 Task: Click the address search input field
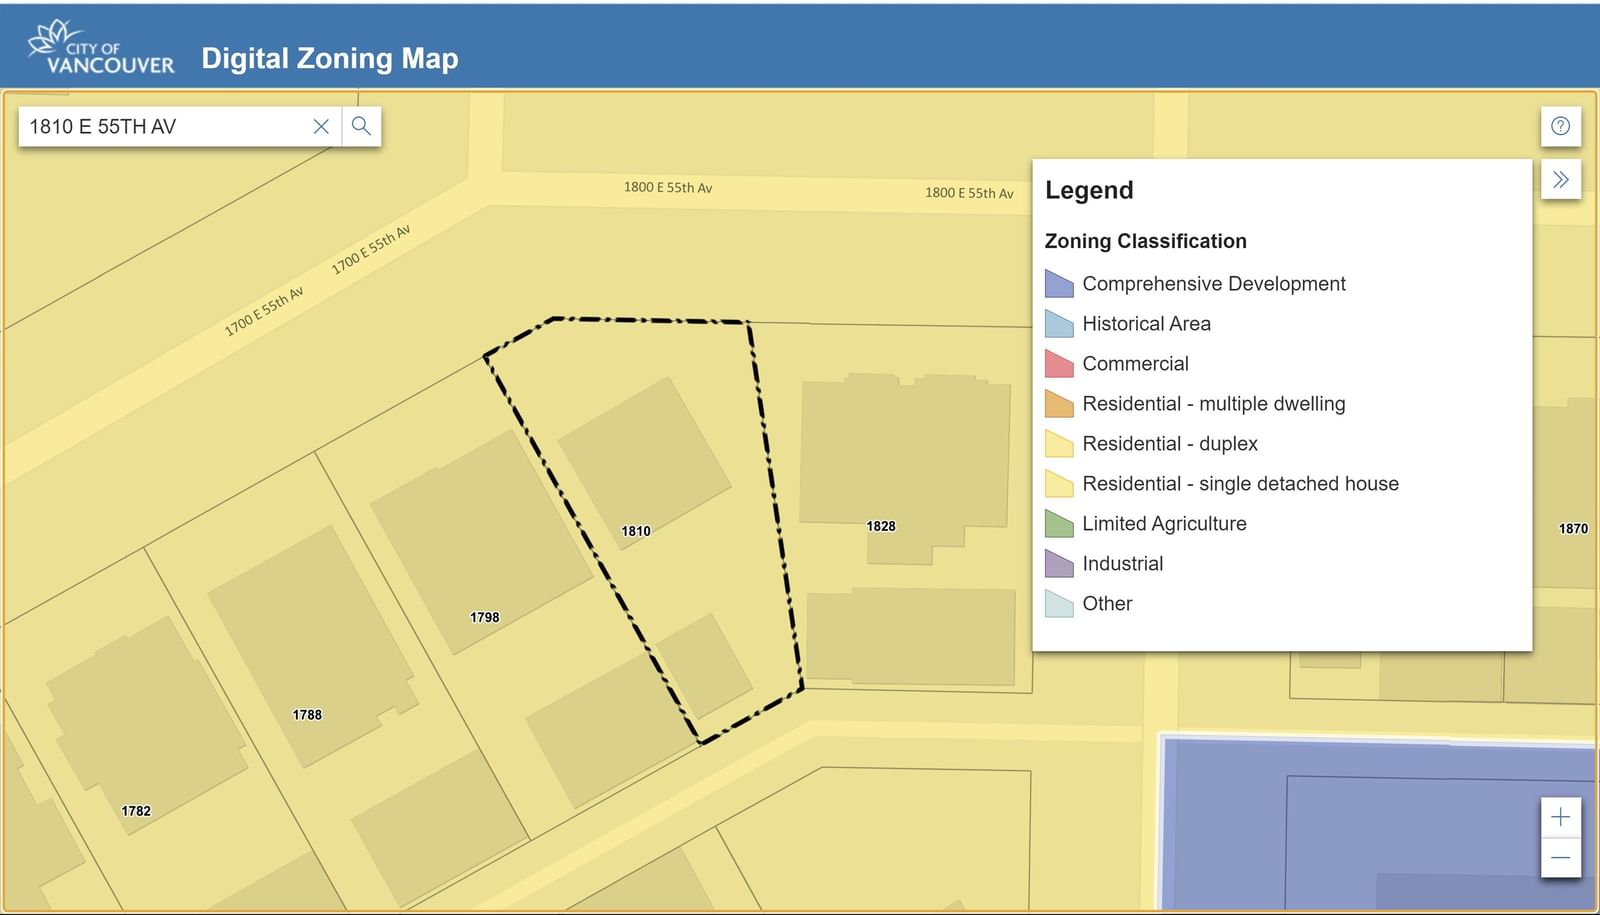166,126
